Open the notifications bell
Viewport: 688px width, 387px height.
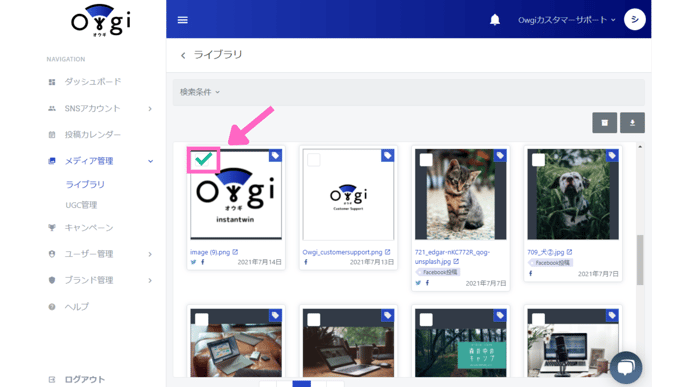tap(494, 20)
